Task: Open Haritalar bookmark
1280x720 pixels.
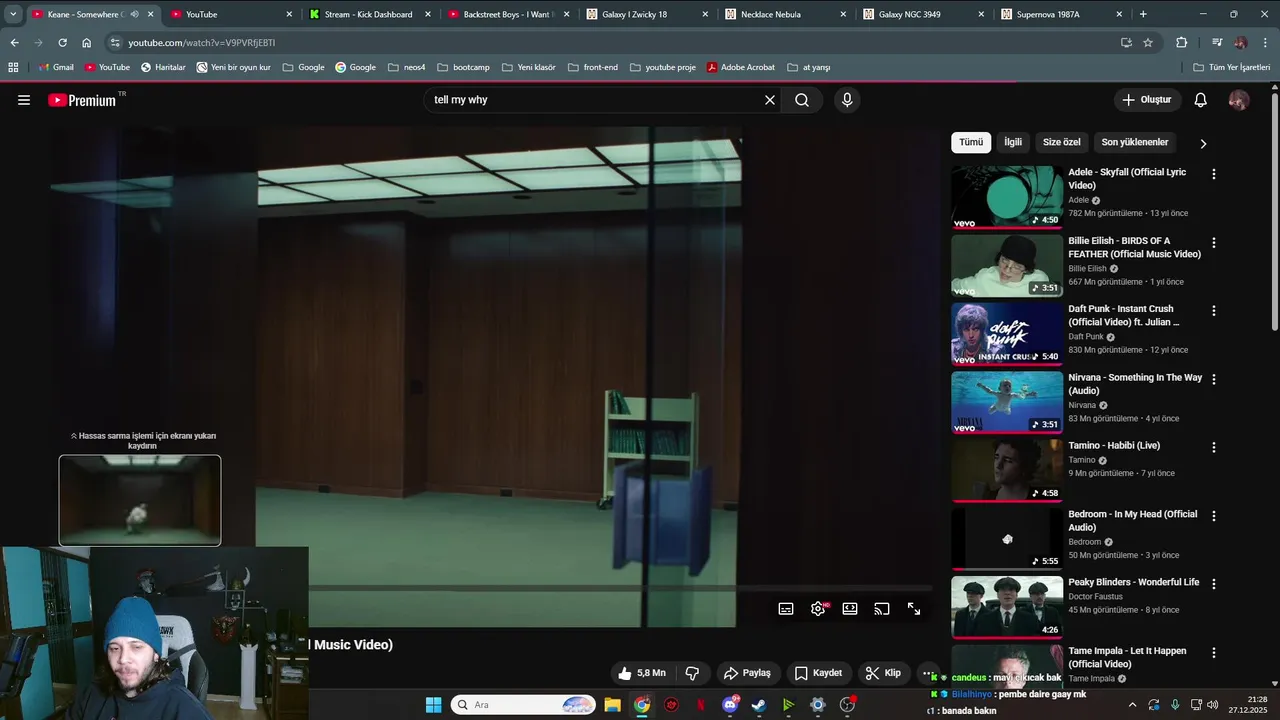Action: tap(163, 67)
